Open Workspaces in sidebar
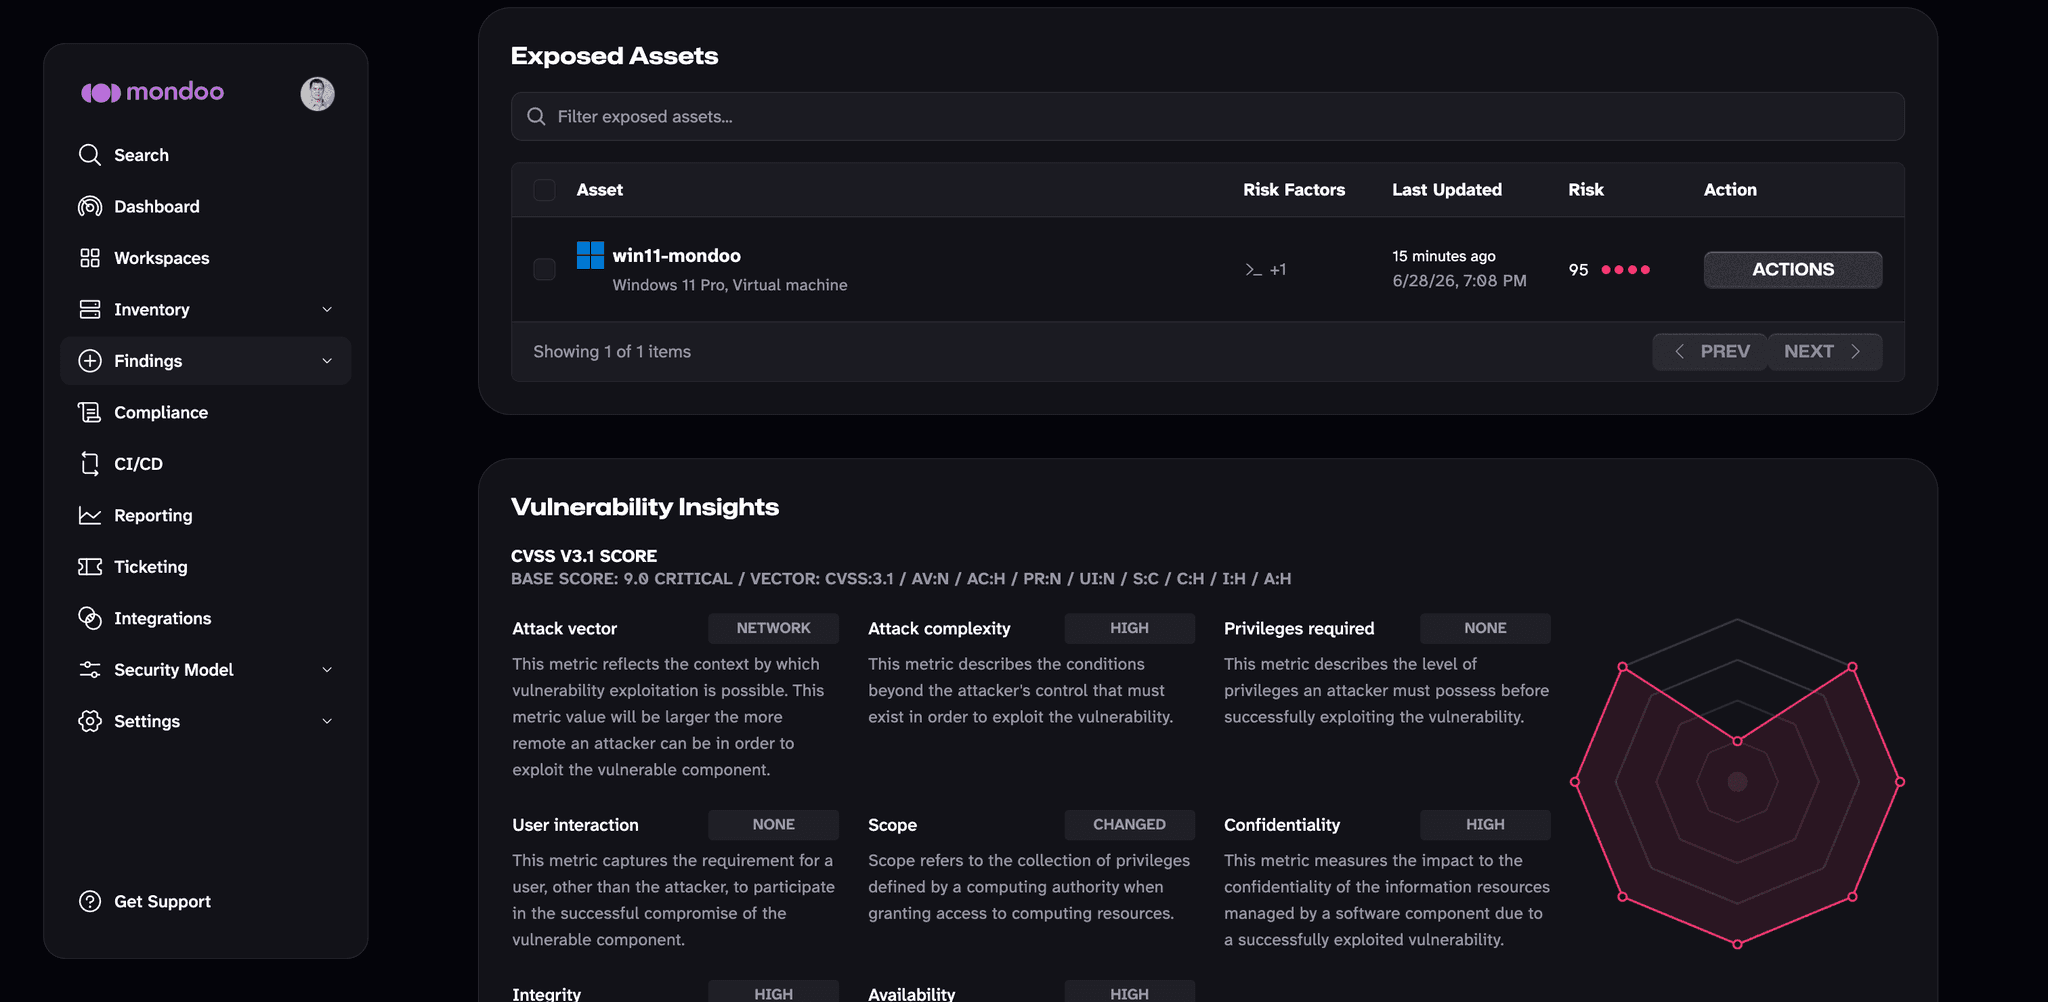Screen dimensions: 2048x1002 point(206,258)
